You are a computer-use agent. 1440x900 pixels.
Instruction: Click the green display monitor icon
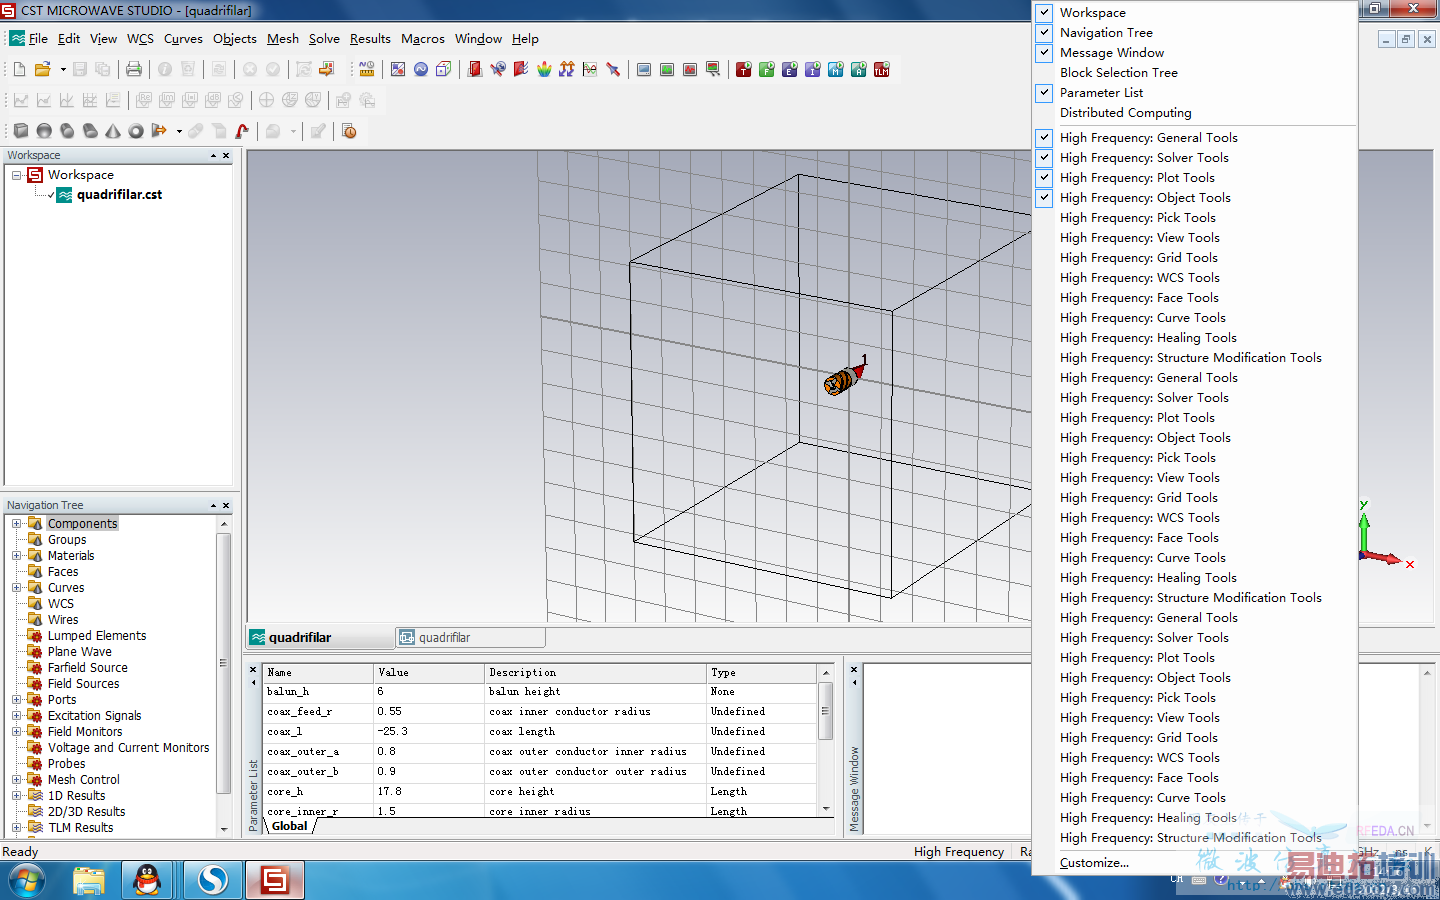tap(667, 69)
